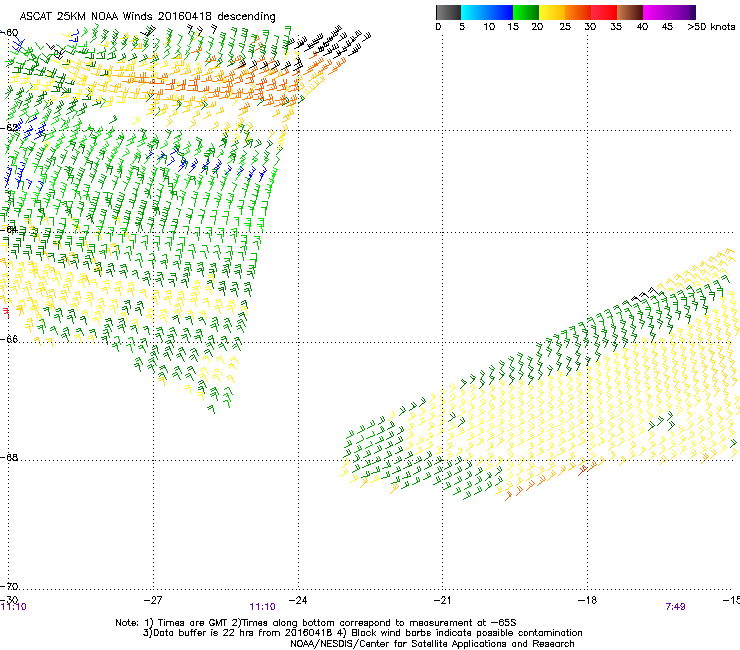Screen dimensions: 740x650
Task: Choose the orange 25–30 knots legend swatch
Action: (x=578, y=12)
